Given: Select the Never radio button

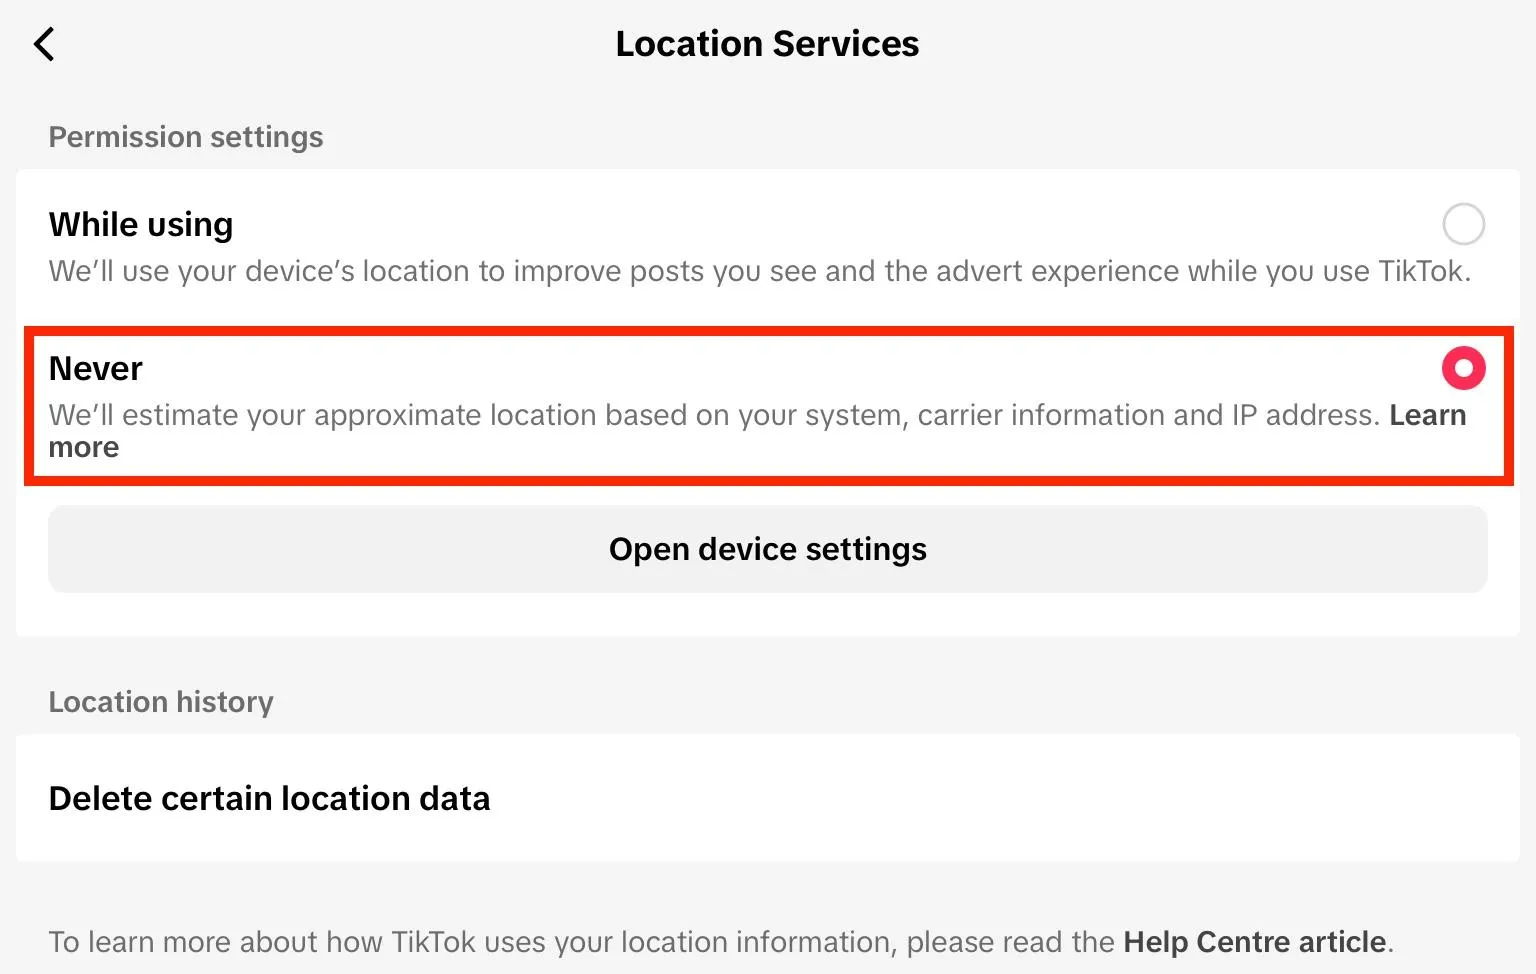Looking at the screenshot, I should (x=1463, y=368).
